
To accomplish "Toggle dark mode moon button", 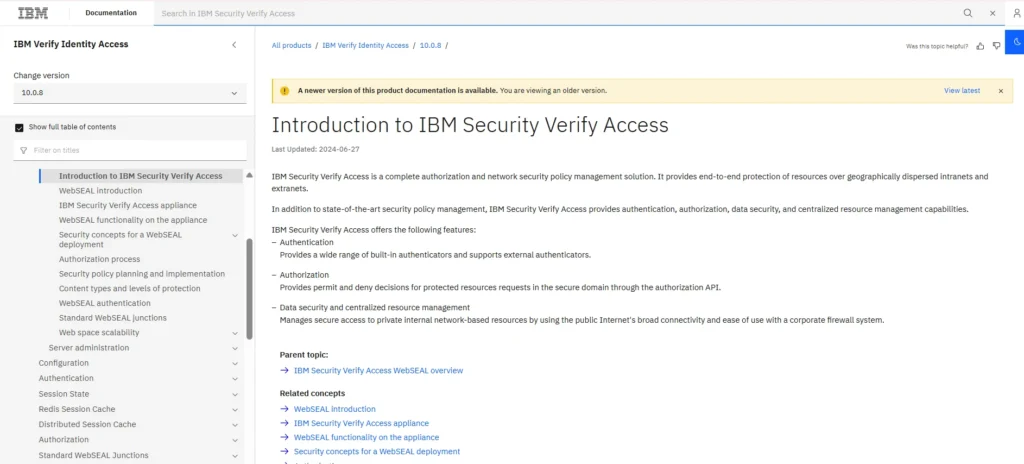I will (x=1014, y=41).
